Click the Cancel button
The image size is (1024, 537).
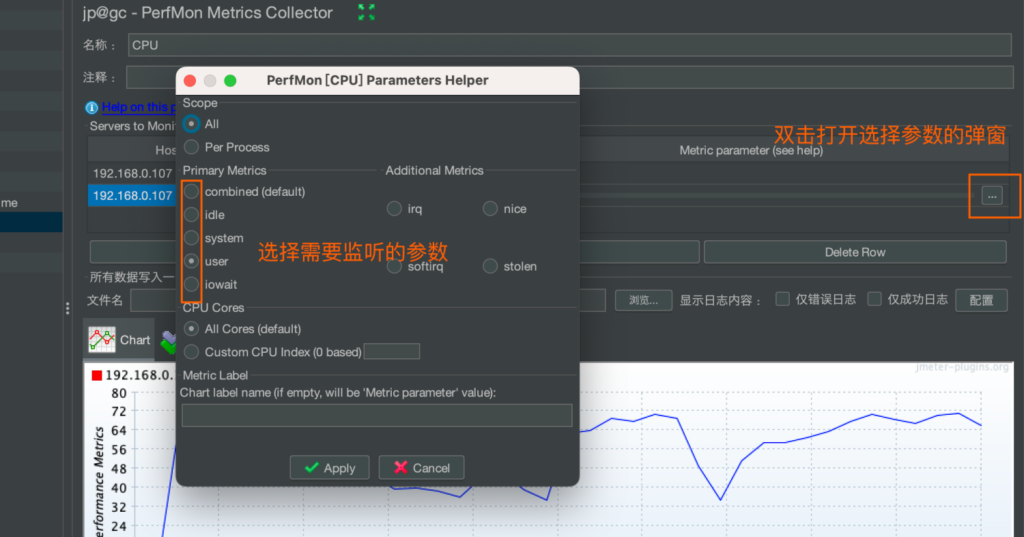point(422,468)
